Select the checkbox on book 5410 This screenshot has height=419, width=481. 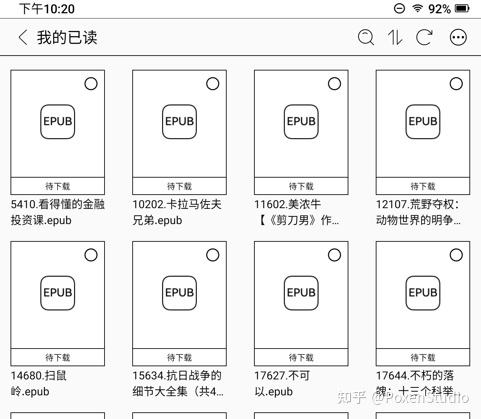pyautogui.click(x=91, y=84)
